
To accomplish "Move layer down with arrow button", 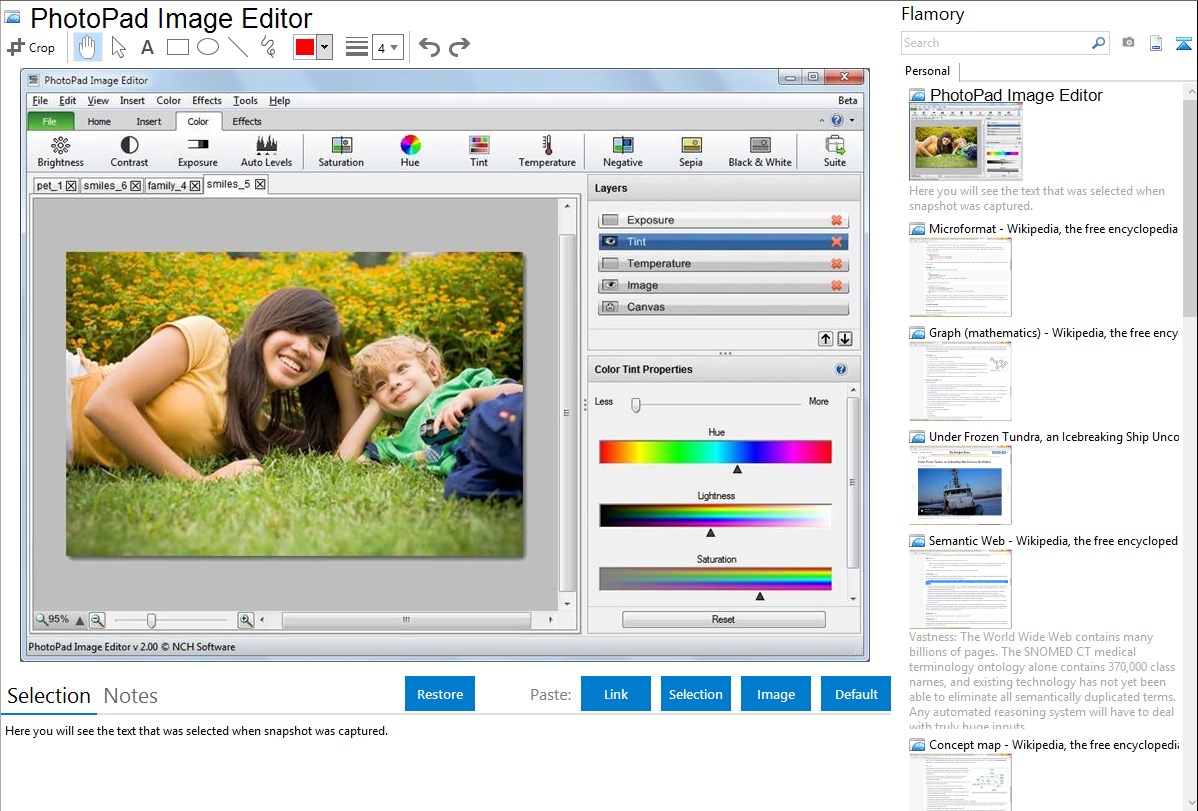I will point(844,339).
